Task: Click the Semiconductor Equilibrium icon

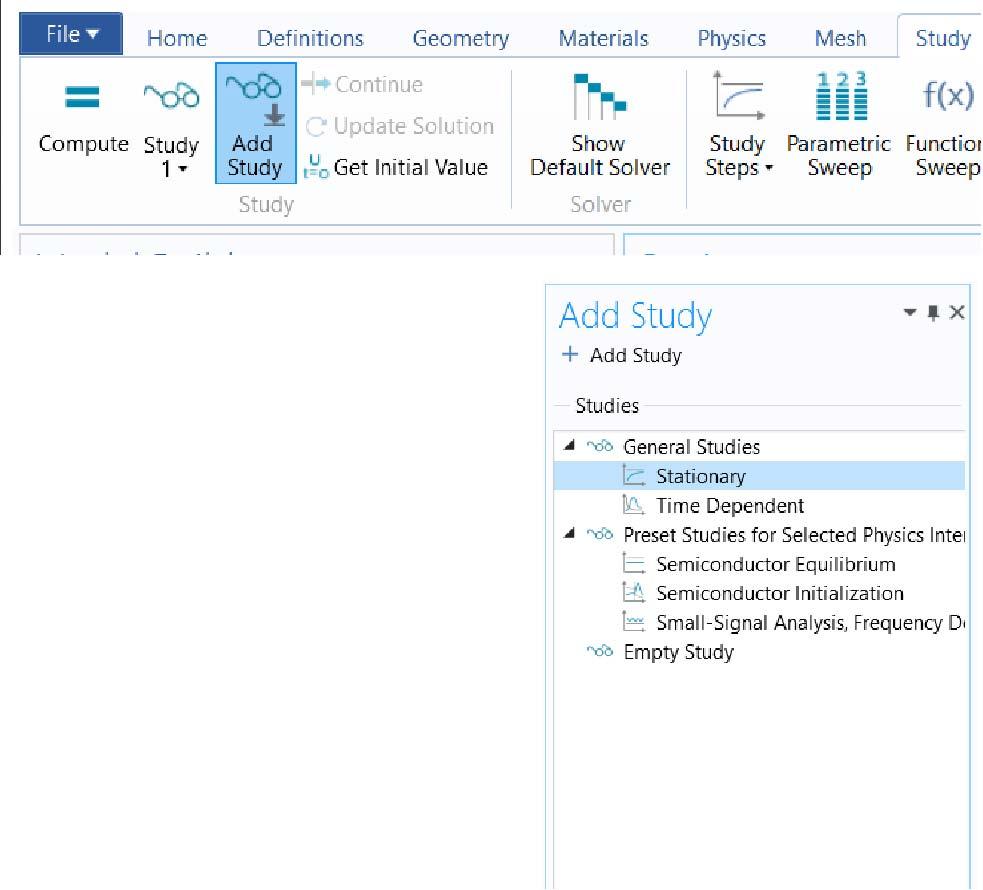Action: [633, 563]
